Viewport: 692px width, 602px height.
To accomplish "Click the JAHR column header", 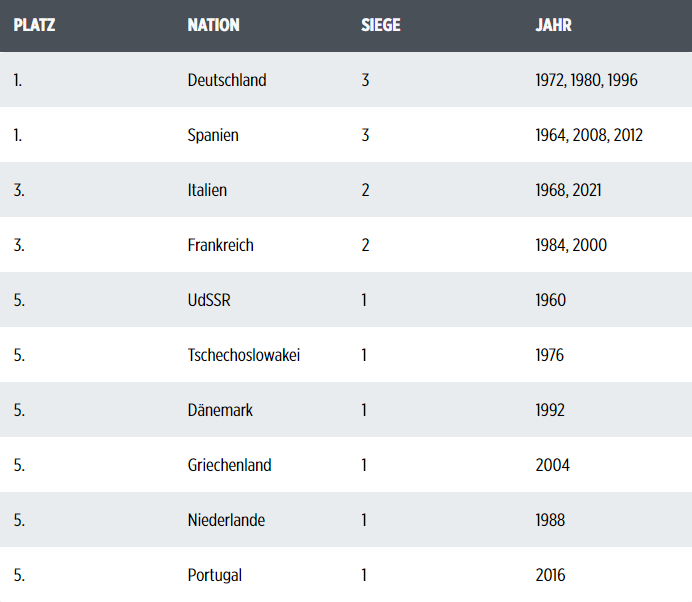I will pyautogui.click(x=553, y=25).
